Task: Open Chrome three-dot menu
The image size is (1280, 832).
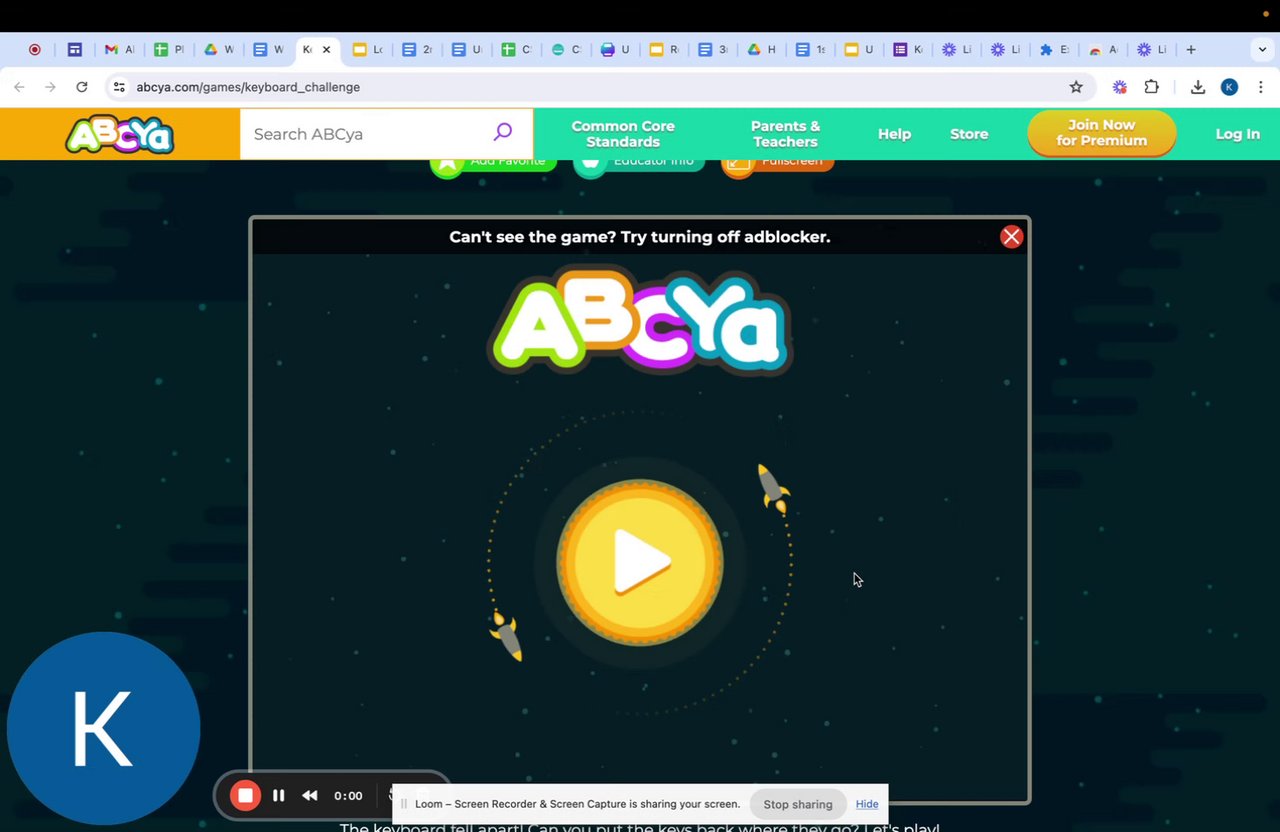Action: point(1261,87)
